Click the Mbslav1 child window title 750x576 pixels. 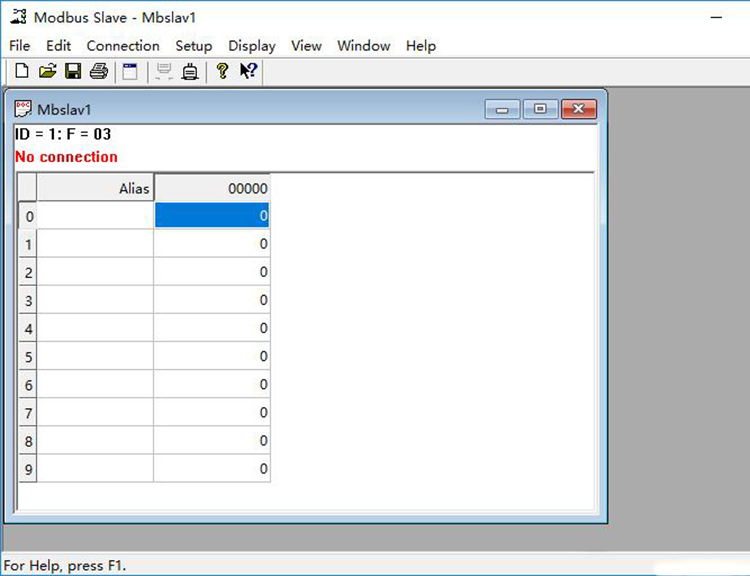(64, 110)
